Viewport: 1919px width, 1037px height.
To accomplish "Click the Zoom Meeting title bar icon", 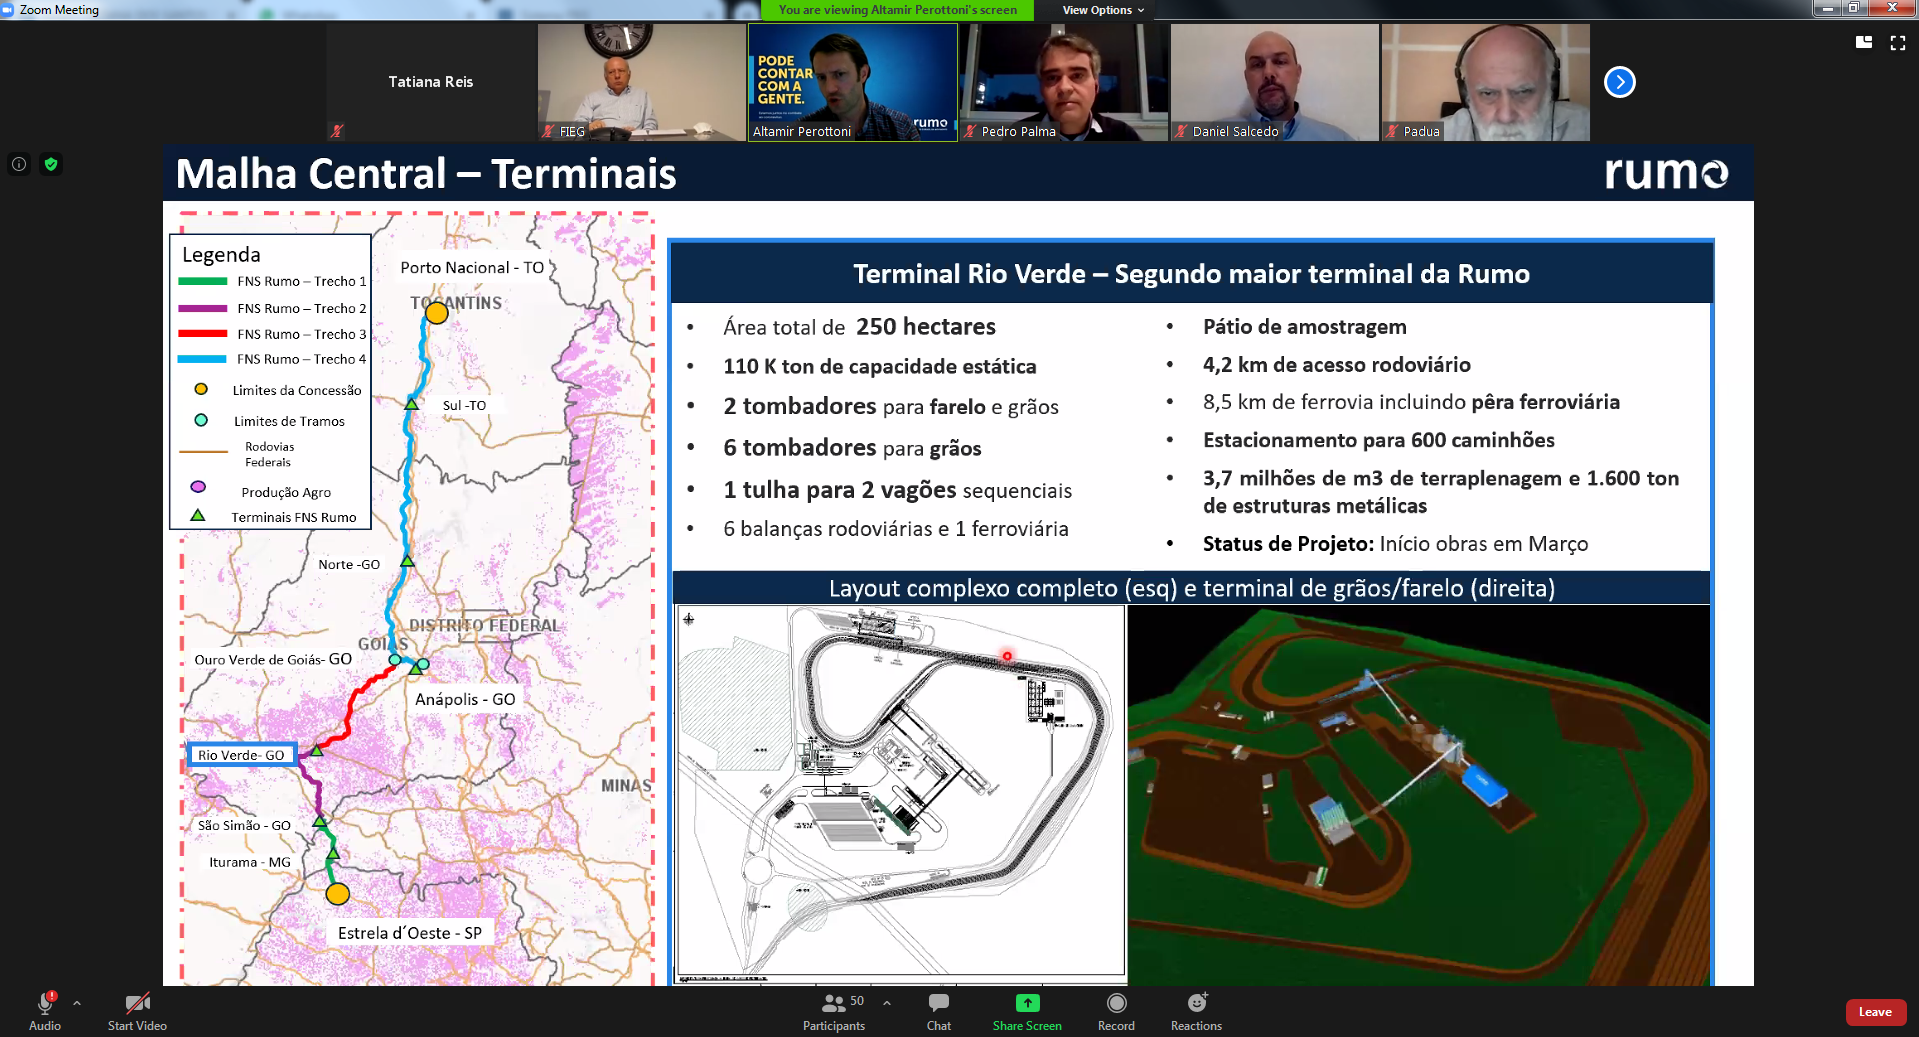I will pos(8,9).
